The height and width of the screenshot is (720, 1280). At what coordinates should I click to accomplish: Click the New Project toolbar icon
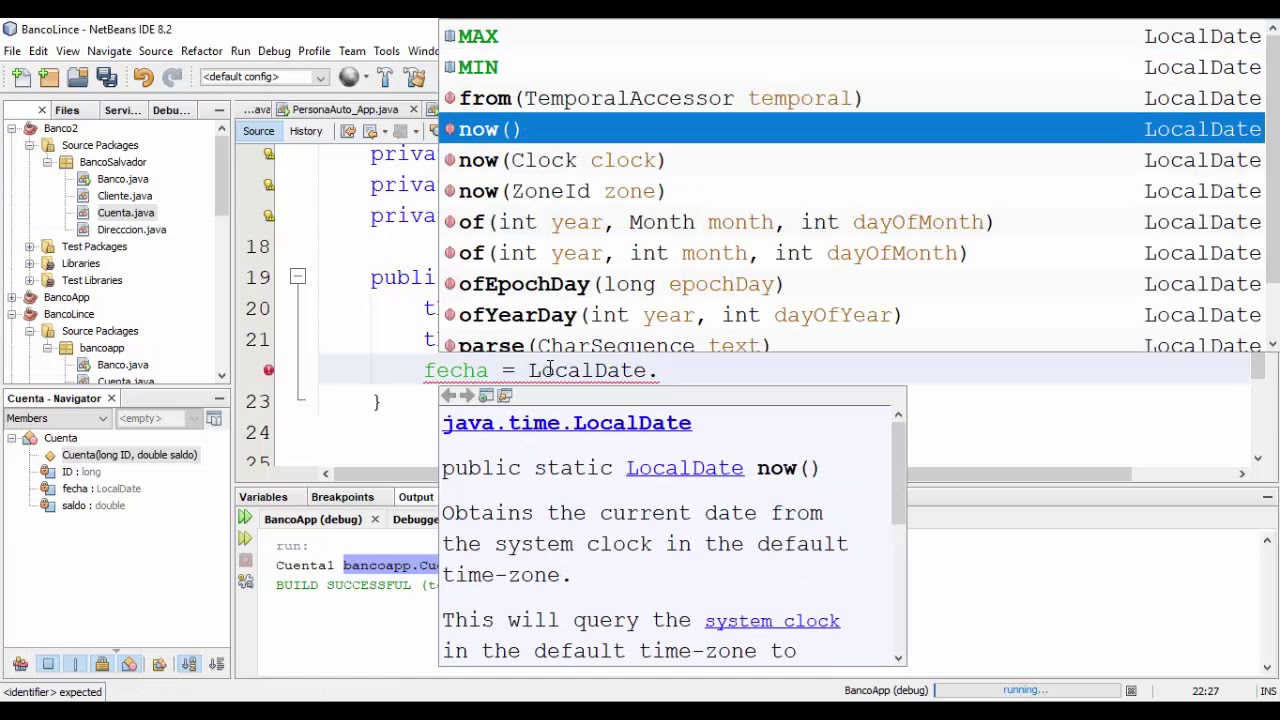coord(49,77)
